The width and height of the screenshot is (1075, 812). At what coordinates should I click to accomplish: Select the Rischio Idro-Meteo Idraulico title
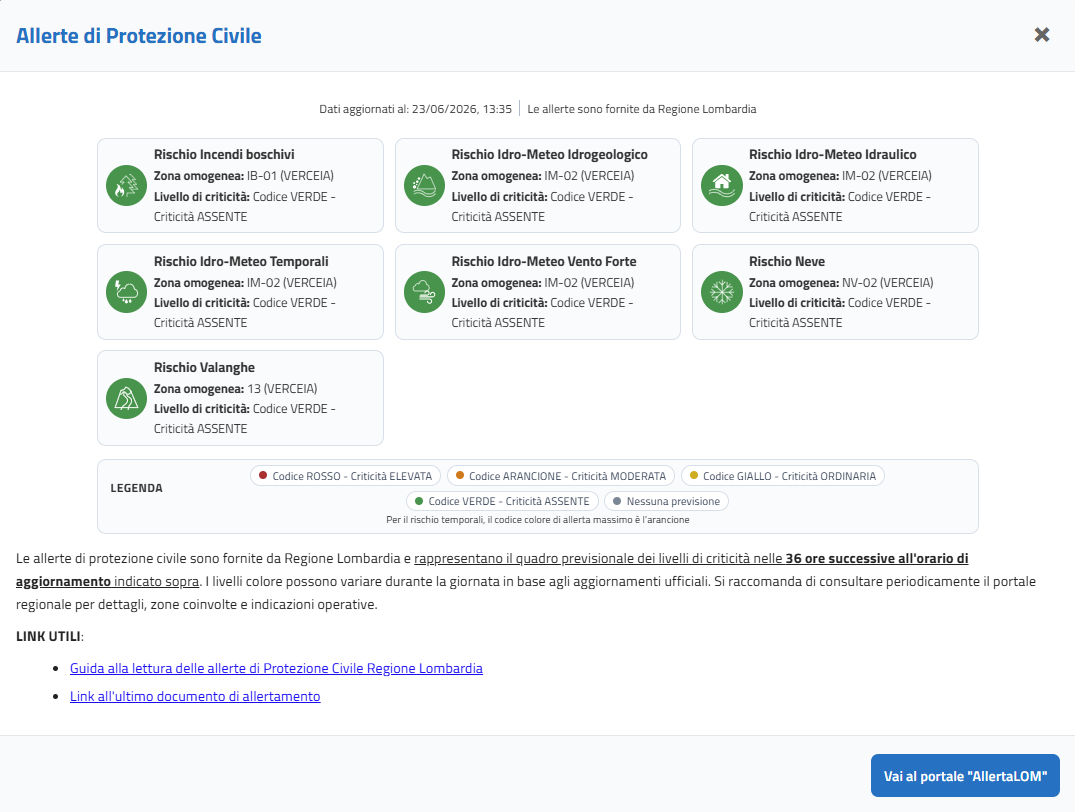coord(832,154)
